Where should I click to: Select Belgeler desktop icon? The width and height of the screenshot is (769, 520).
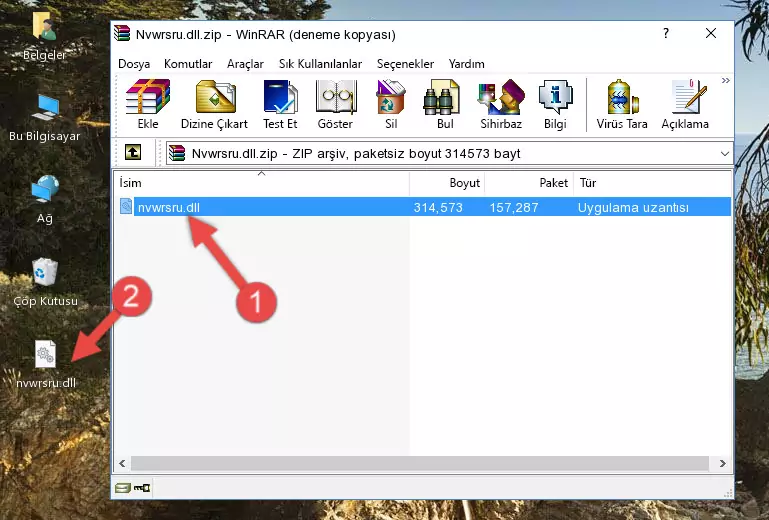pos(45,35)
